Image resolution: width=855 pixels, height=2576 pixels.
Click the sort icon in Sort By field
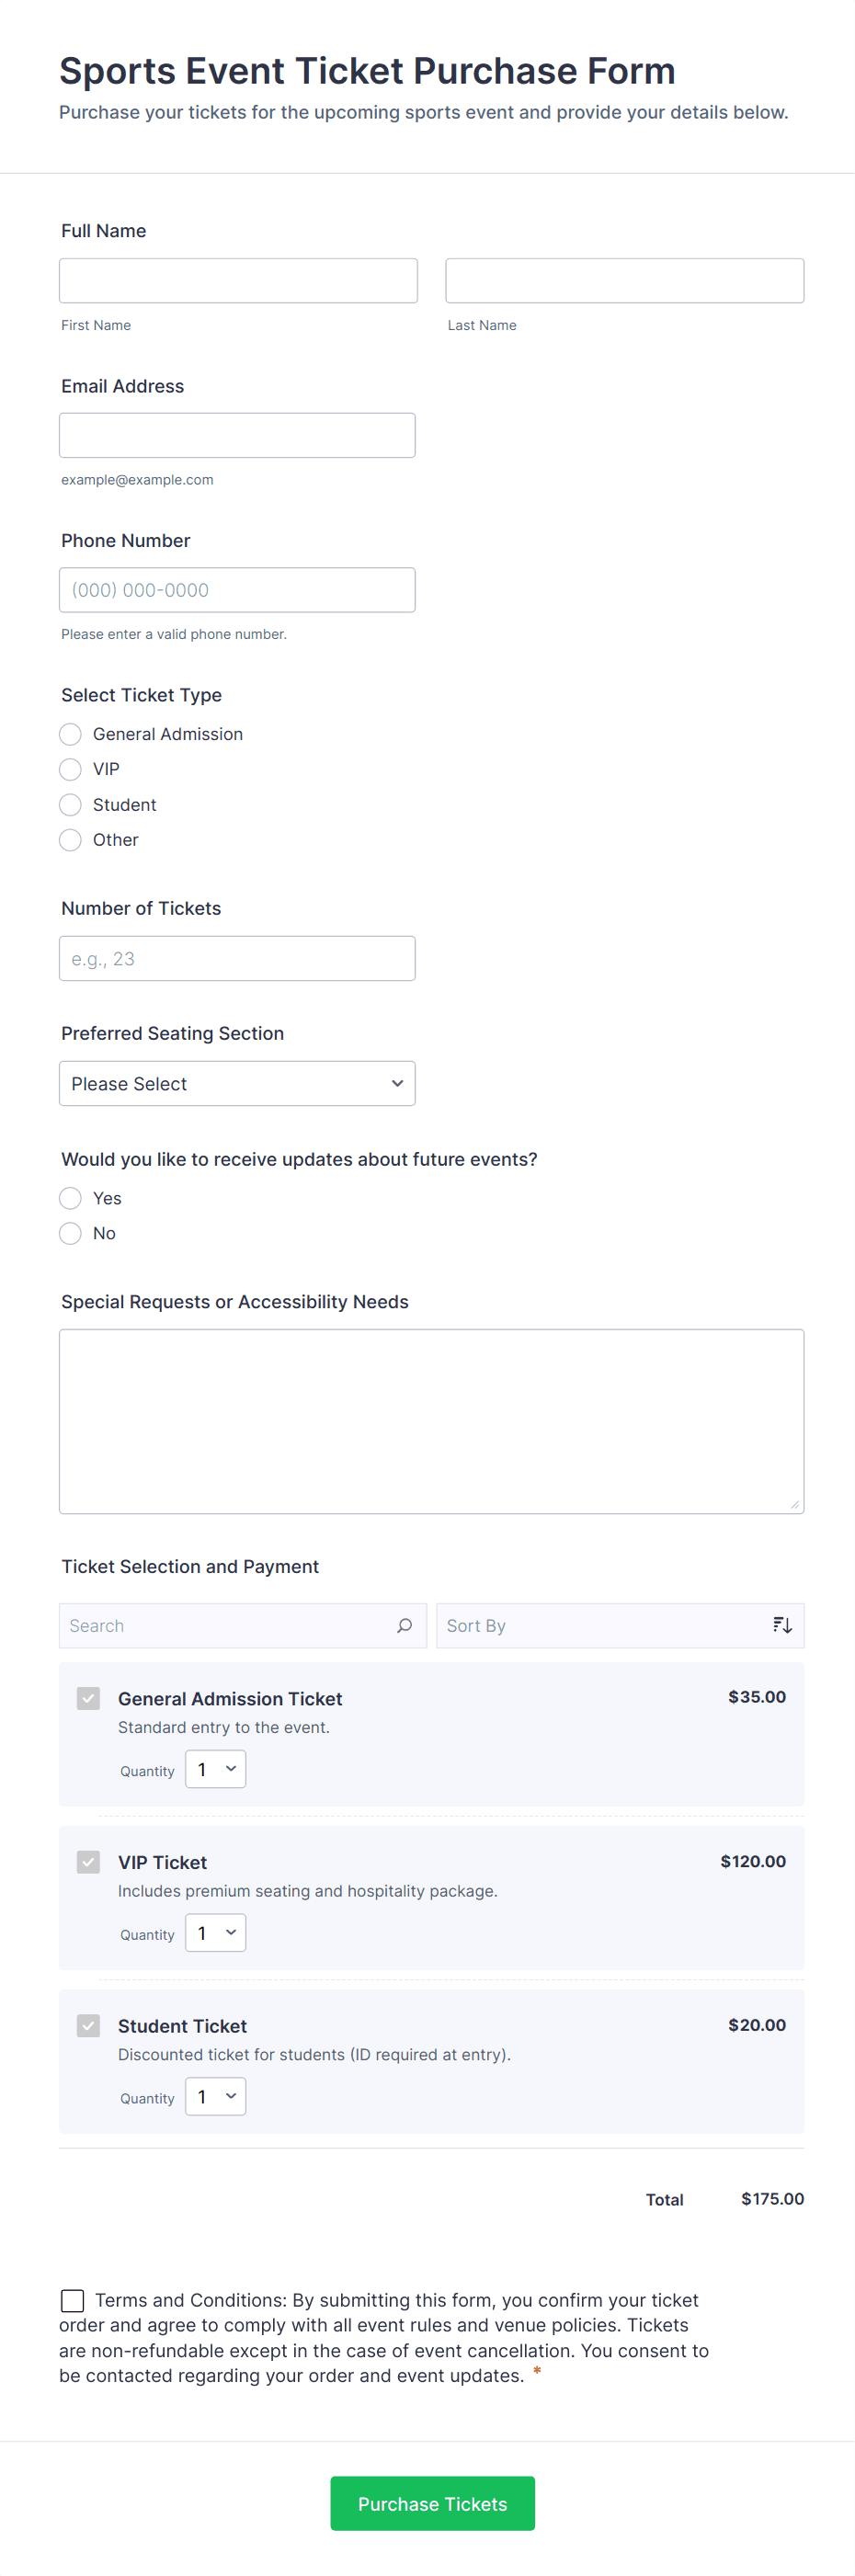point(781,1625)
